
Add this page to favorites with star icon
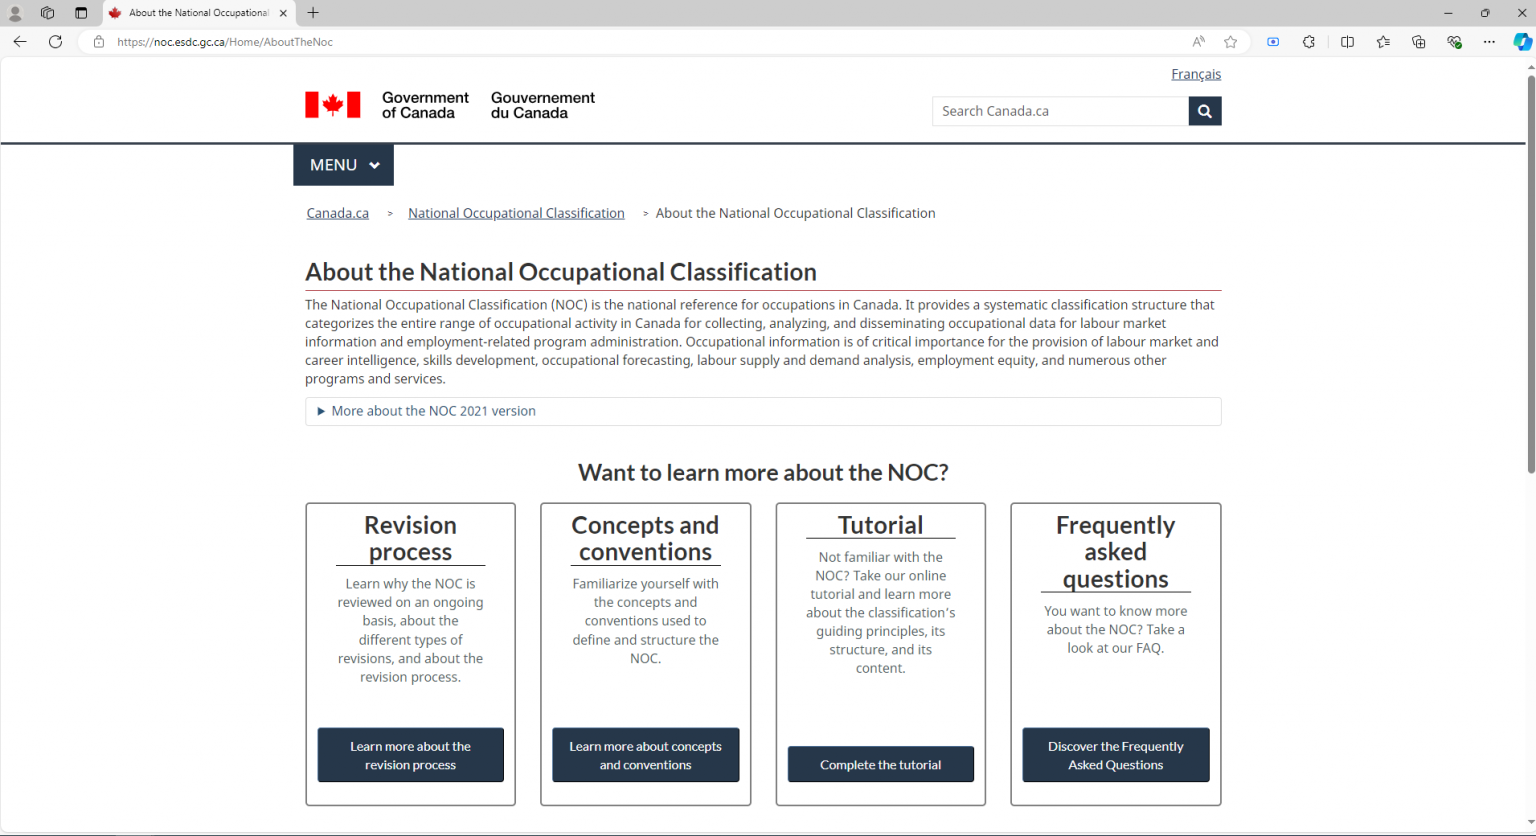pos(1230,42)
